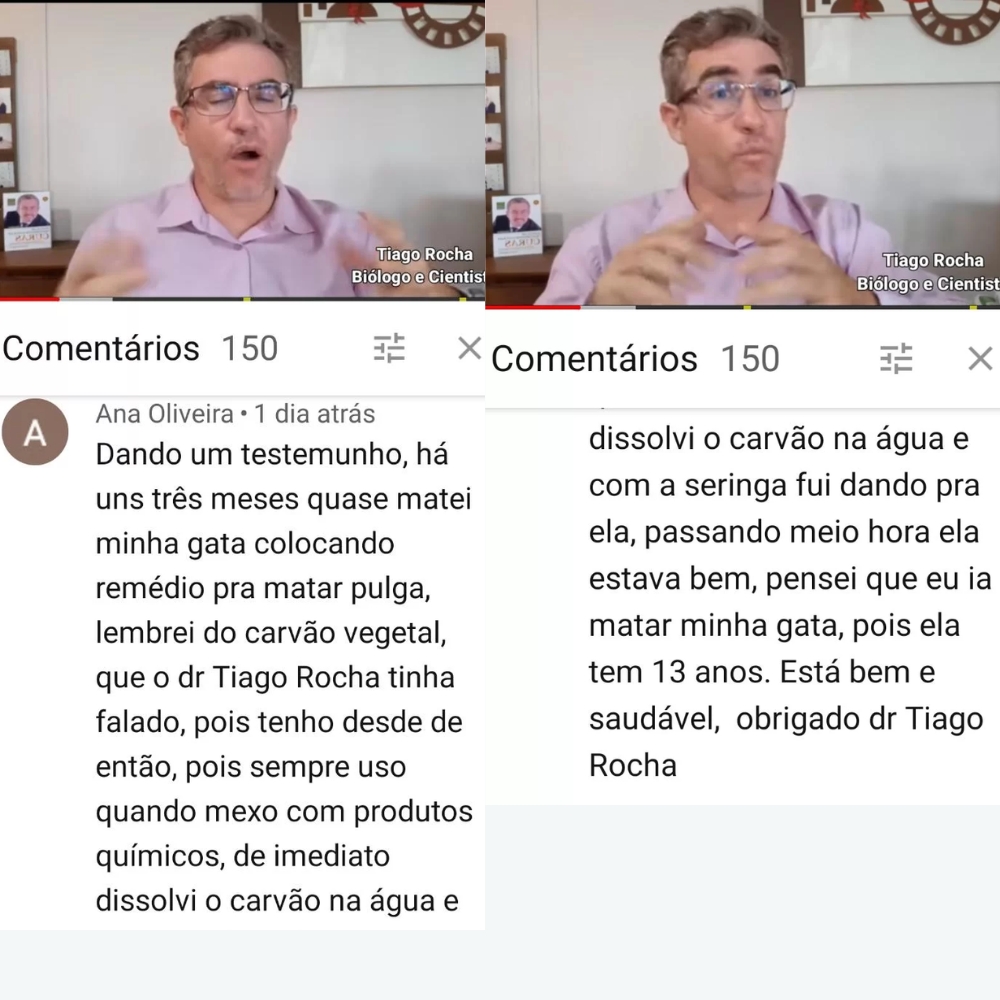Select comment text ending 'obrigado dr Tiago Rocha'
1000x1000 pixels.
coord(790,602)
